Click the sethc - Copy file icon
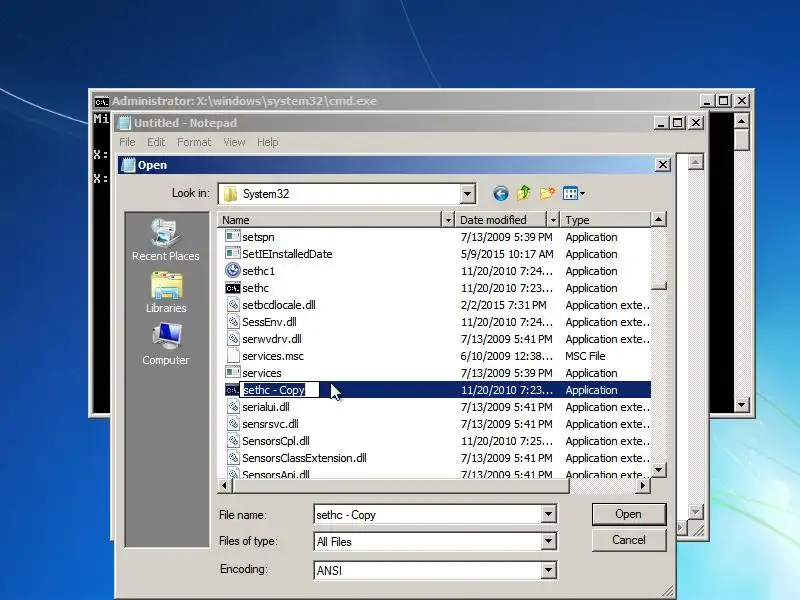 coord(232,390)
